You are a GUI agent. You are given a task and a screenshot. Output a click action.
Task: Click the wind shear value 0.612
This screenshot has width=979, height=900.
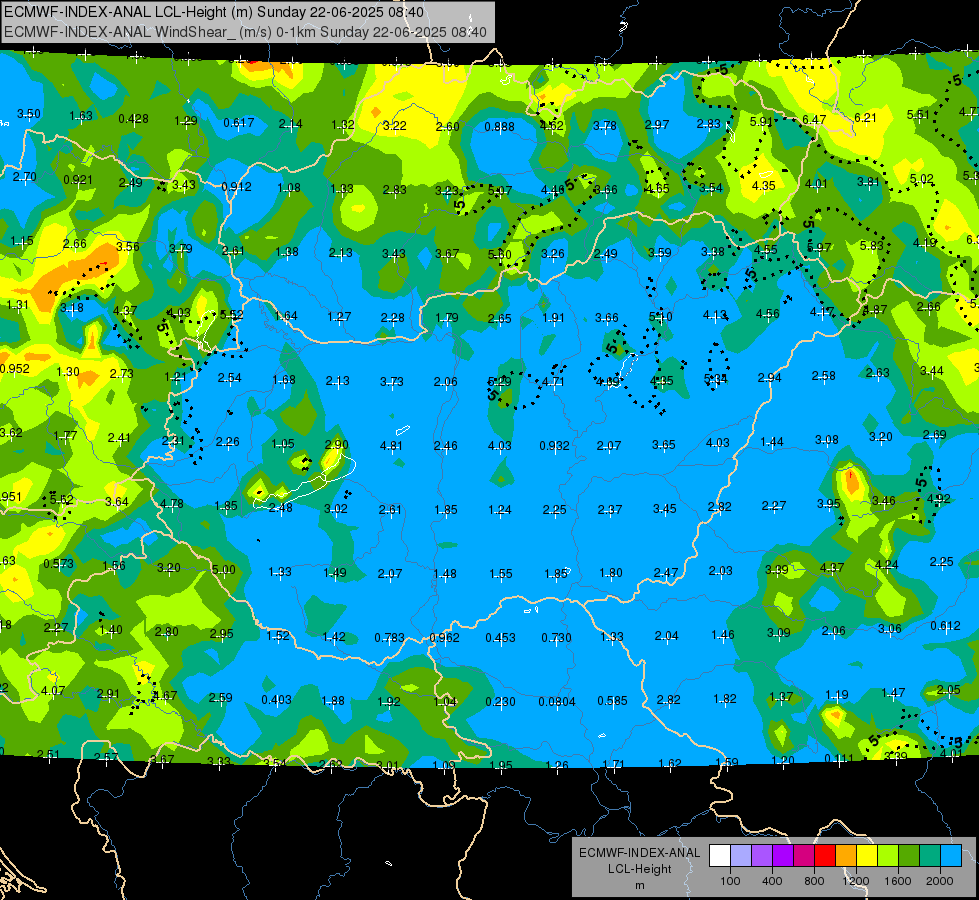[945, 626]
